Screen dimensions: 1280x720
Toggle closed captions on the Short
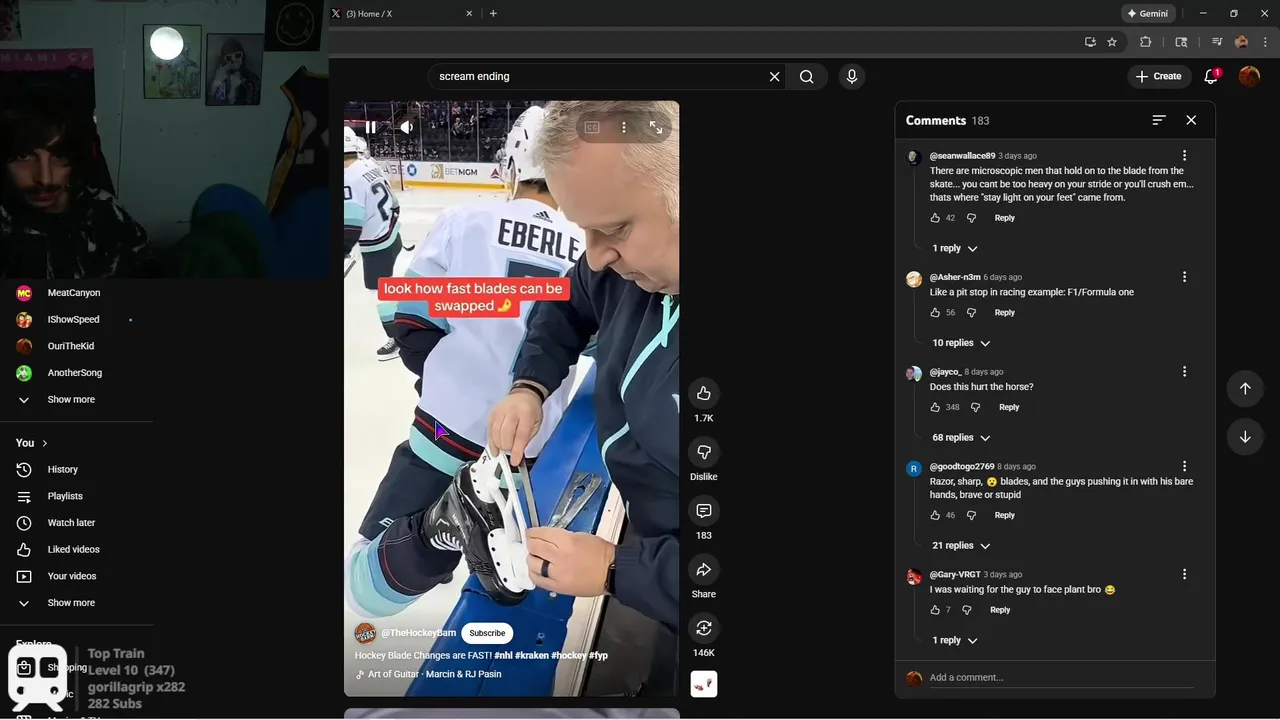tap(592, 127)
